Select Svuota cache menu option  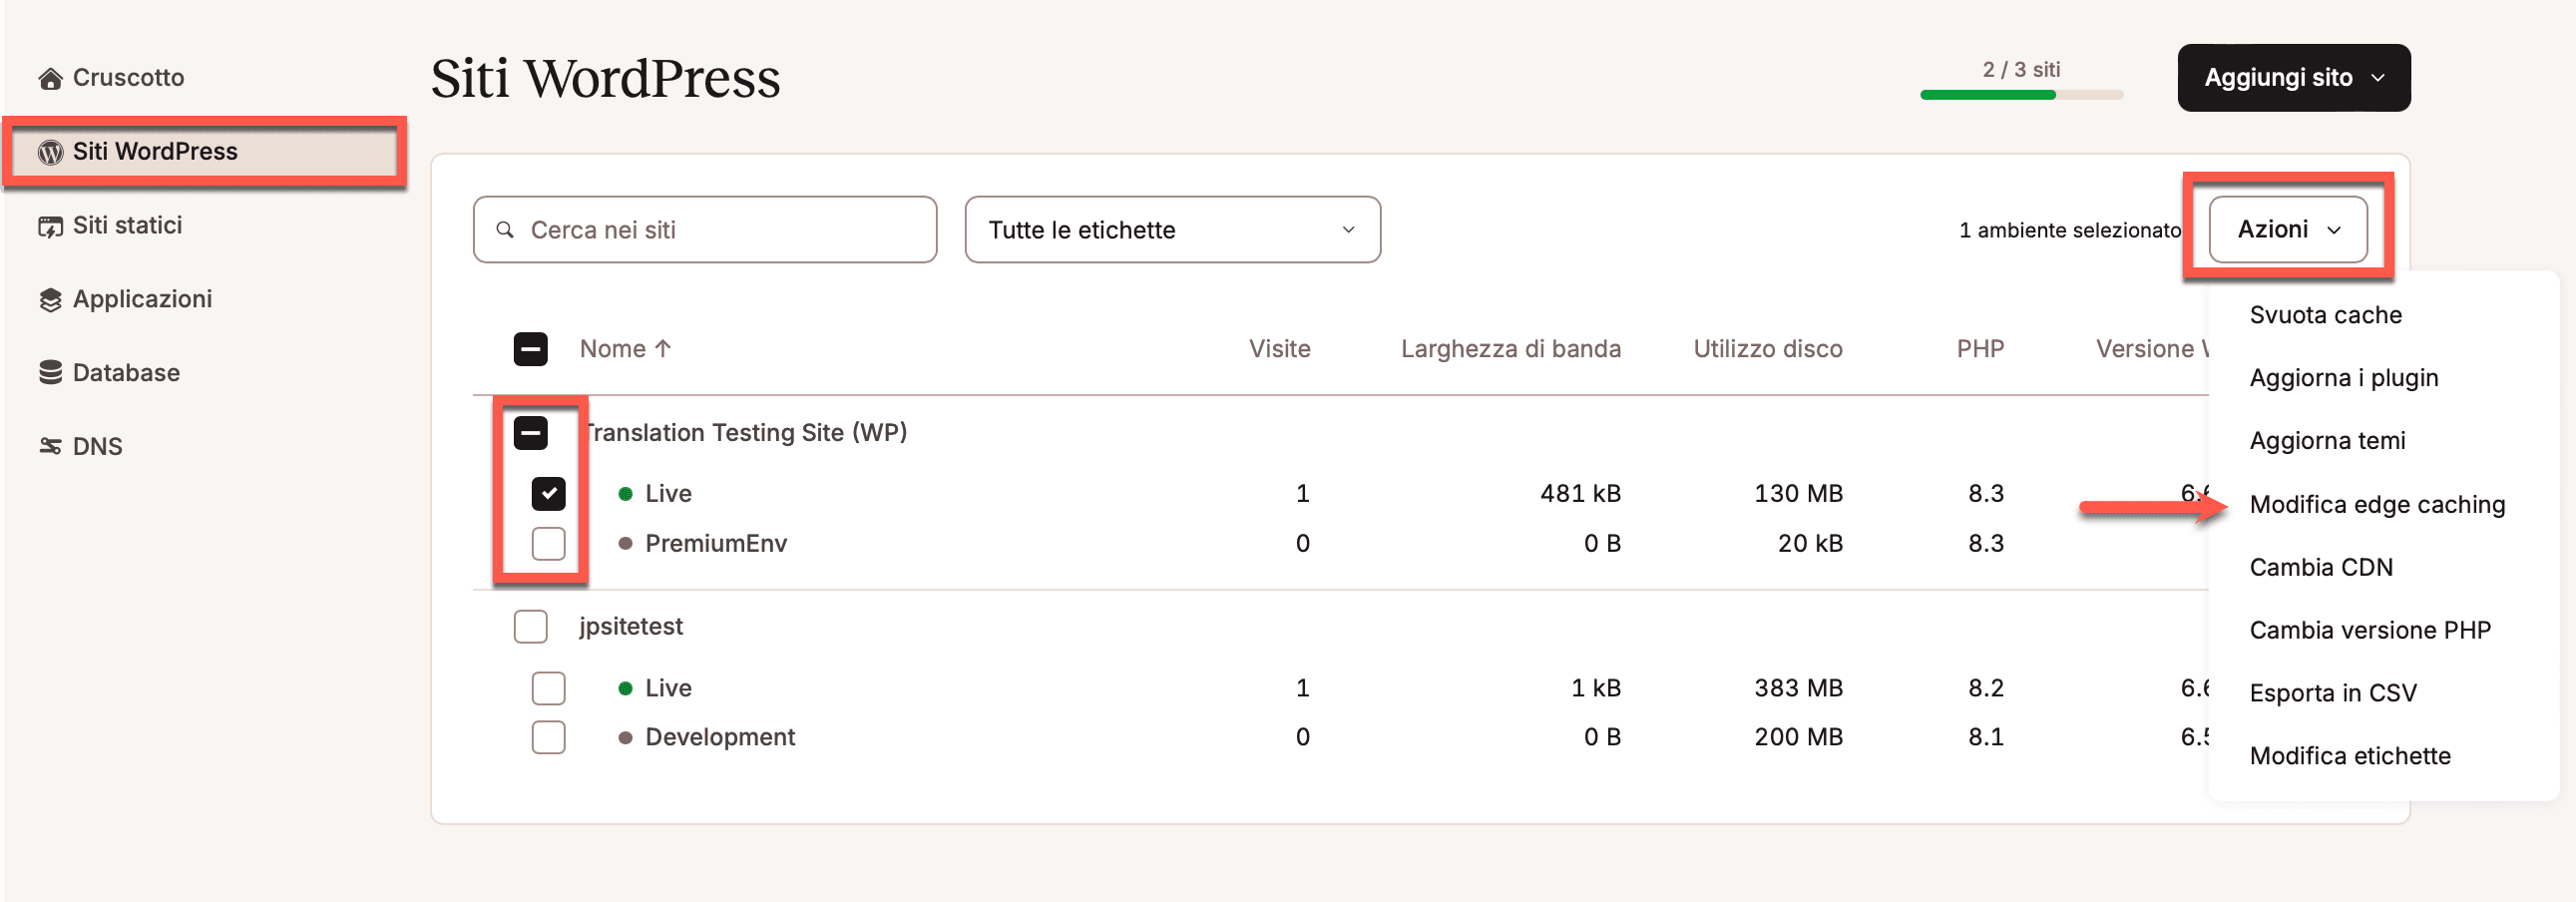[x=2325, y=315]
